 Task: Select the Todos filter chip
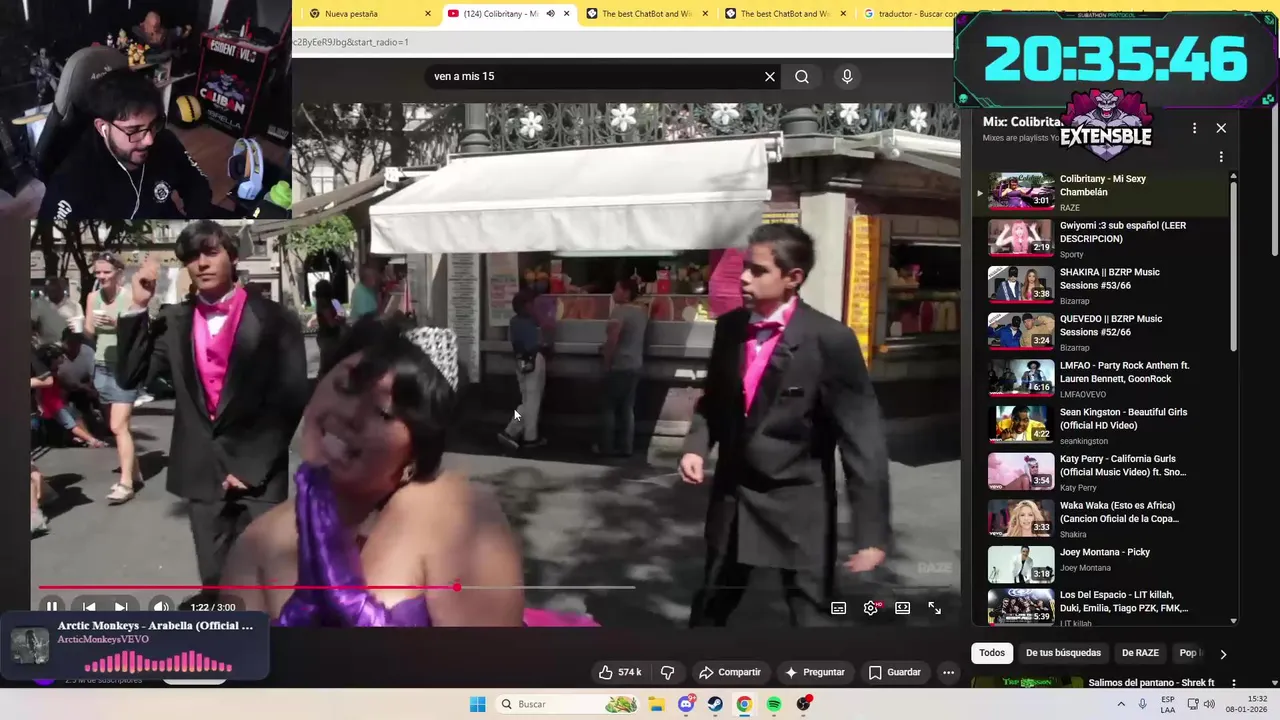pos(992,653)
